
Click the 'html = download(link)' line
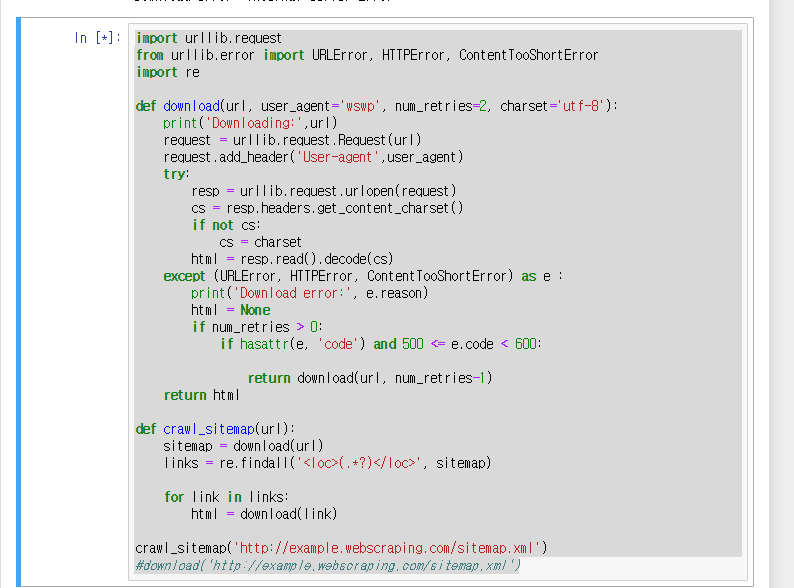(264, 514)
